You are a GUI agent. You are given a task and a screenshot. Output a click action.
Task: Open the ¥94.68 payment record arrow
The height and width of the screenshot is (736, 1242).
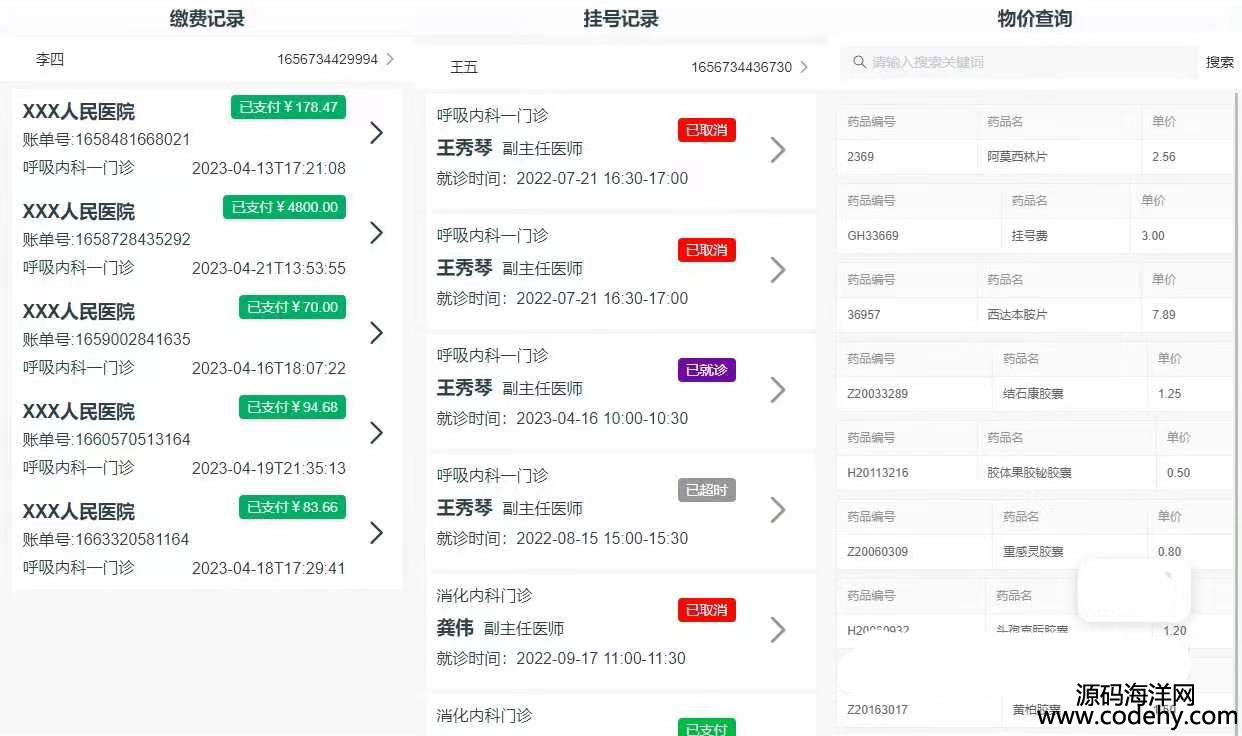[x=376, y=433]
